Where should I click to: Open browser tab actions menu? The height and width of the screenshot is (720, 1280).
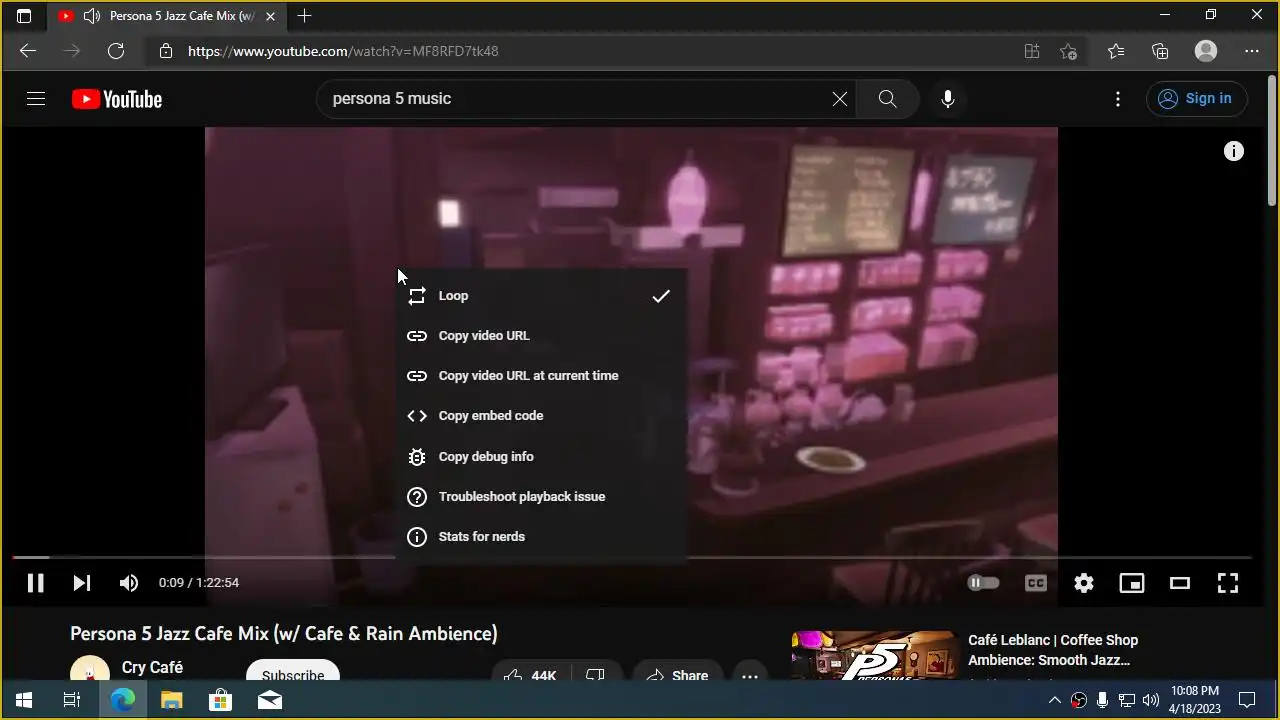pyautogui.click(x=24, y=16)
